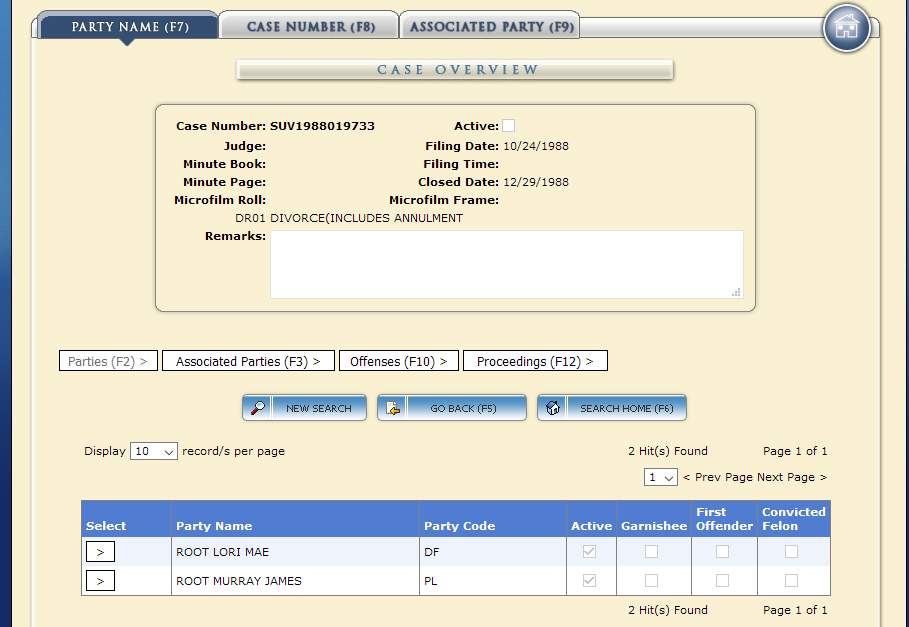Toggle the case Active checkbox
The width and height of the screenshot is (909, 627).
[x=508, y=126]
